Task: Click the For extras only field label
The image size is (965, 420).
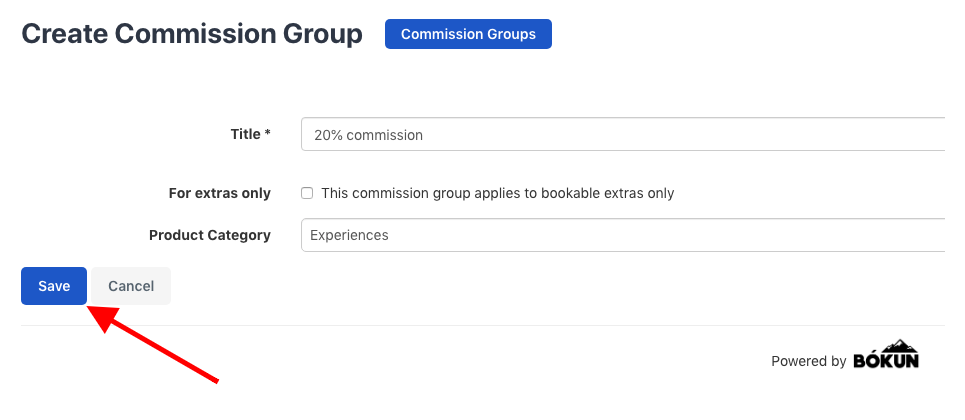Action: click(x=220, y=193)
